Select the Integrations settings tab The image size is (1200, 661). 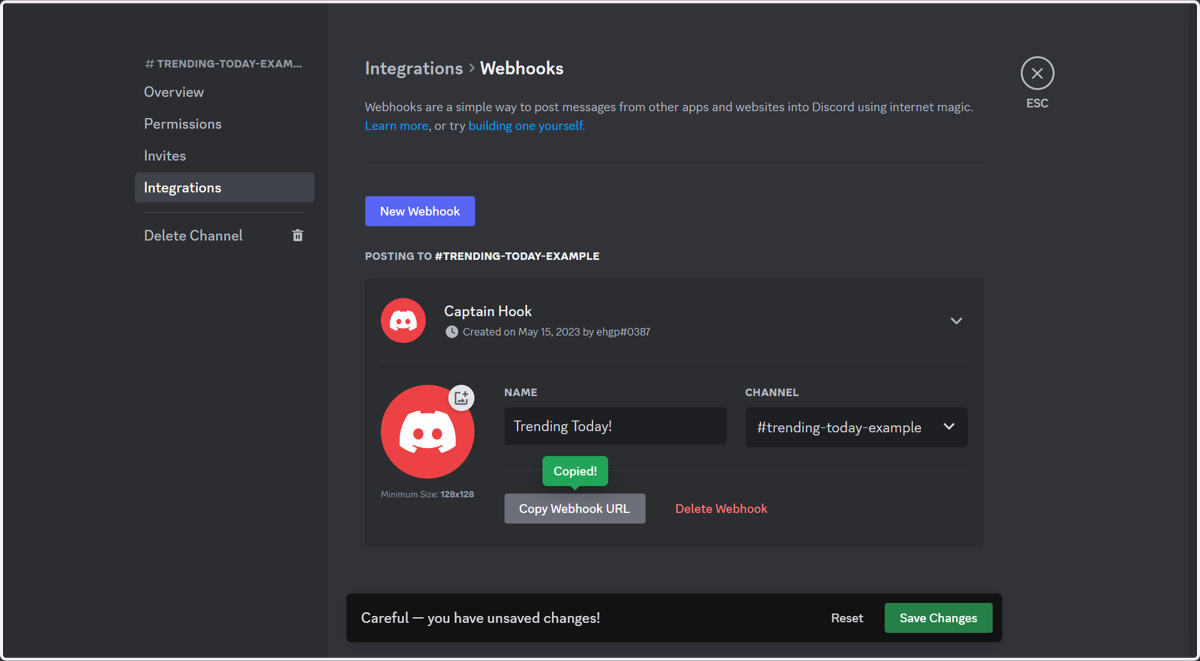pyautogui.click(x=225, y=188)
